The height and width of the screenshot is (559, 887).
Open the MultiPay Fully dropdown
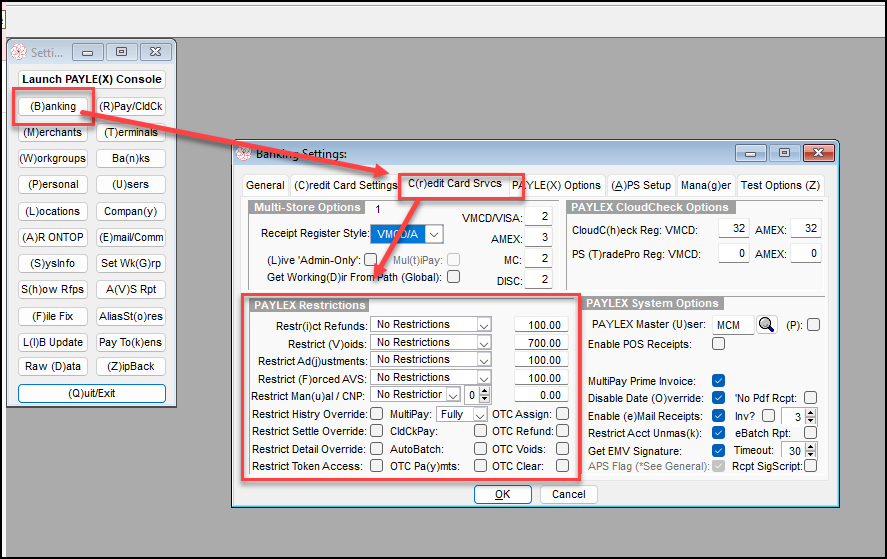[x=480, y=414]
